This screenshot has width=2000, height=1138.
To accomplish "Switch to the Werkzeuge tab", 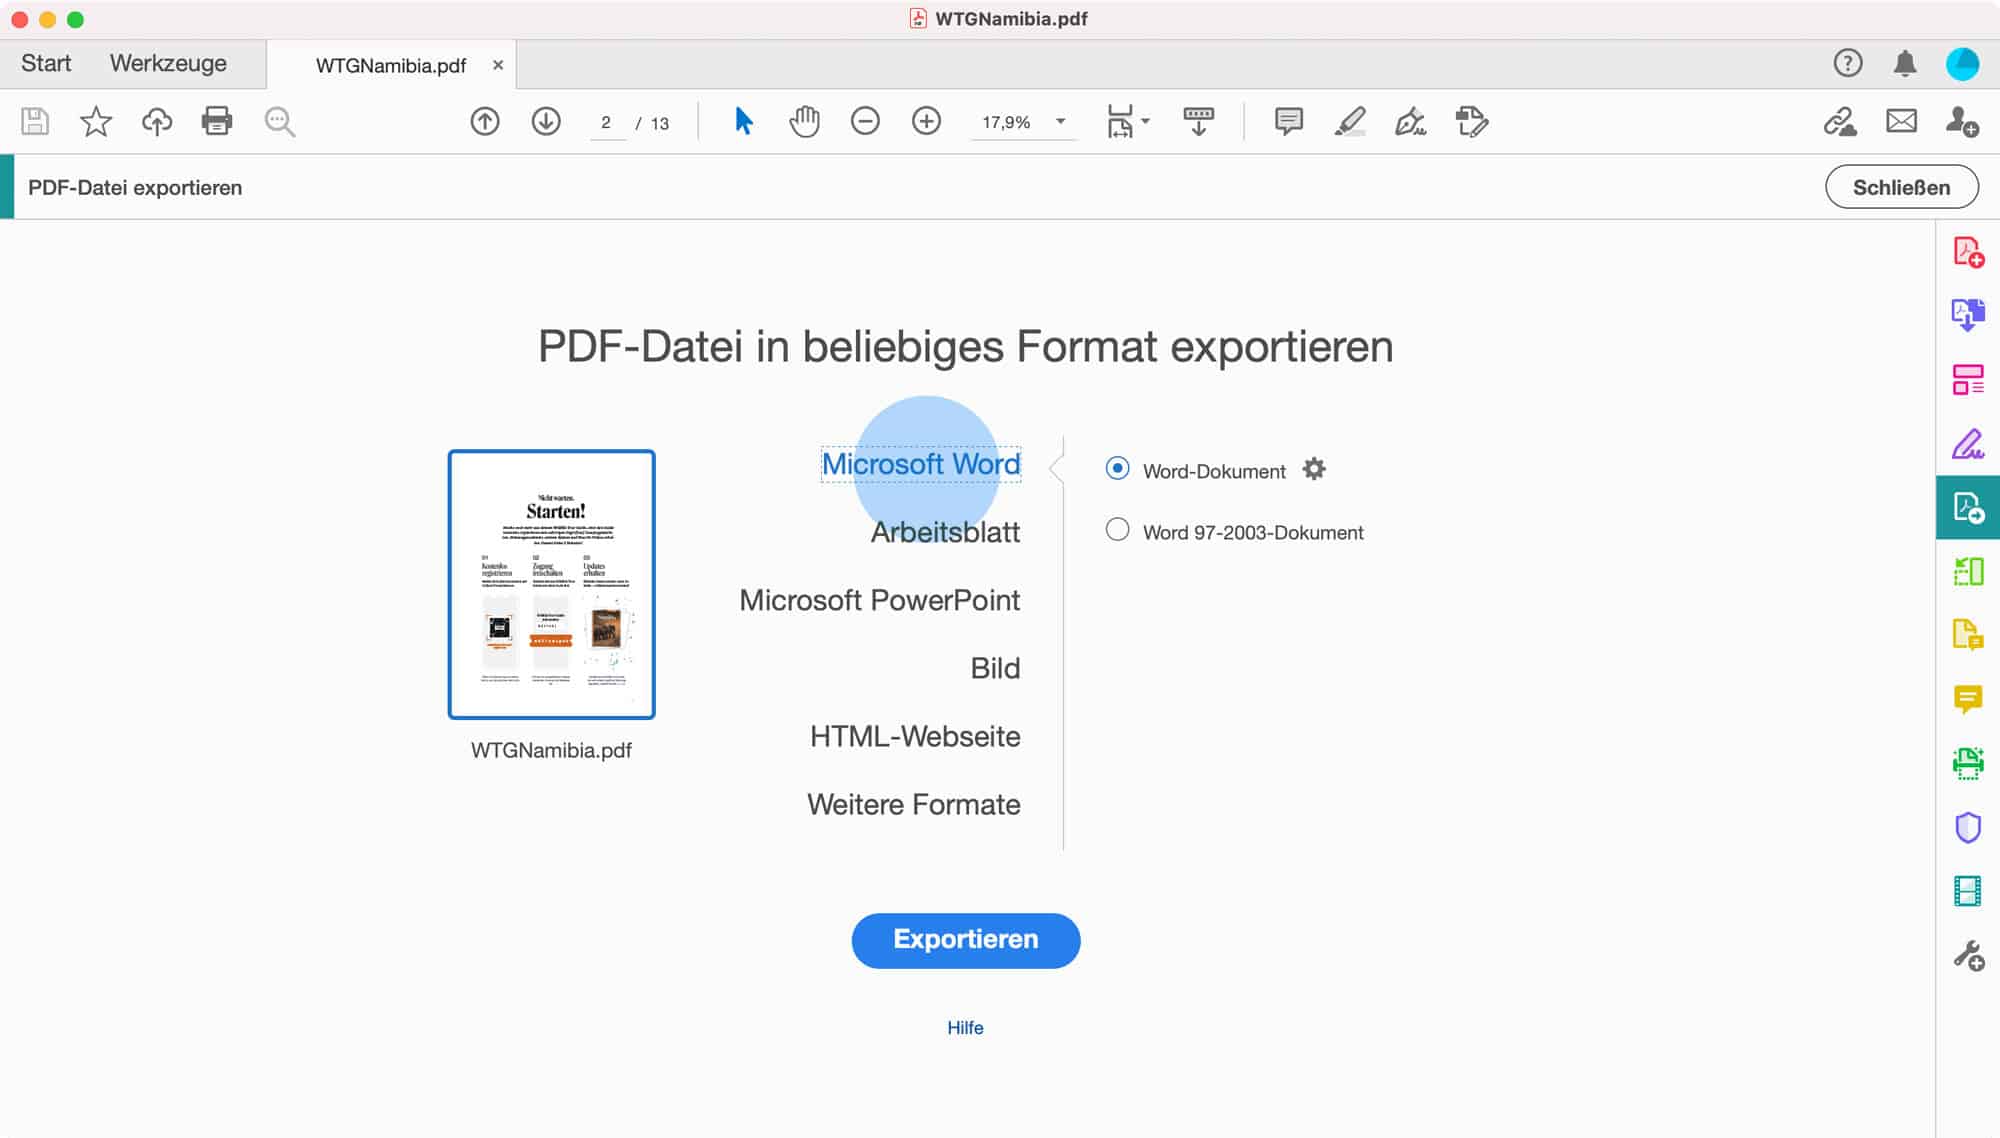I will tap(168, 63).
